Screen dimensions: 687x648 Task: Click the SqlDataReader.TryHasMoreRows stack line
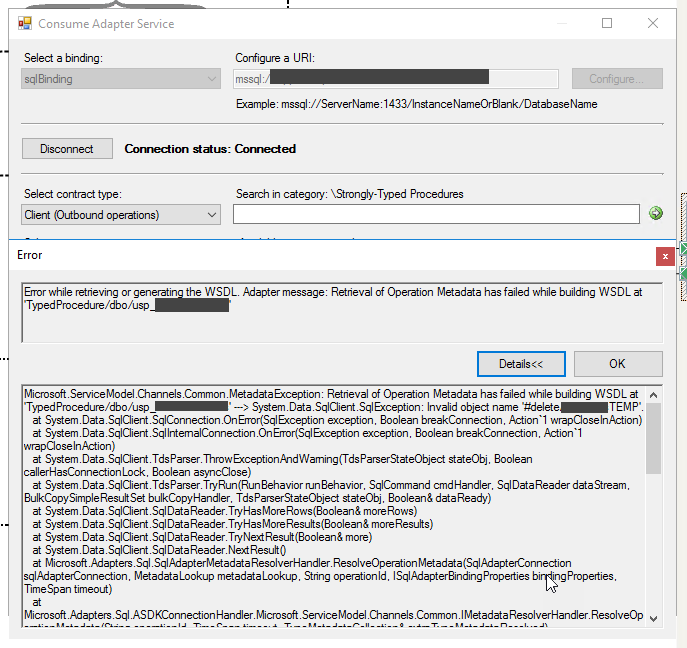225,511
